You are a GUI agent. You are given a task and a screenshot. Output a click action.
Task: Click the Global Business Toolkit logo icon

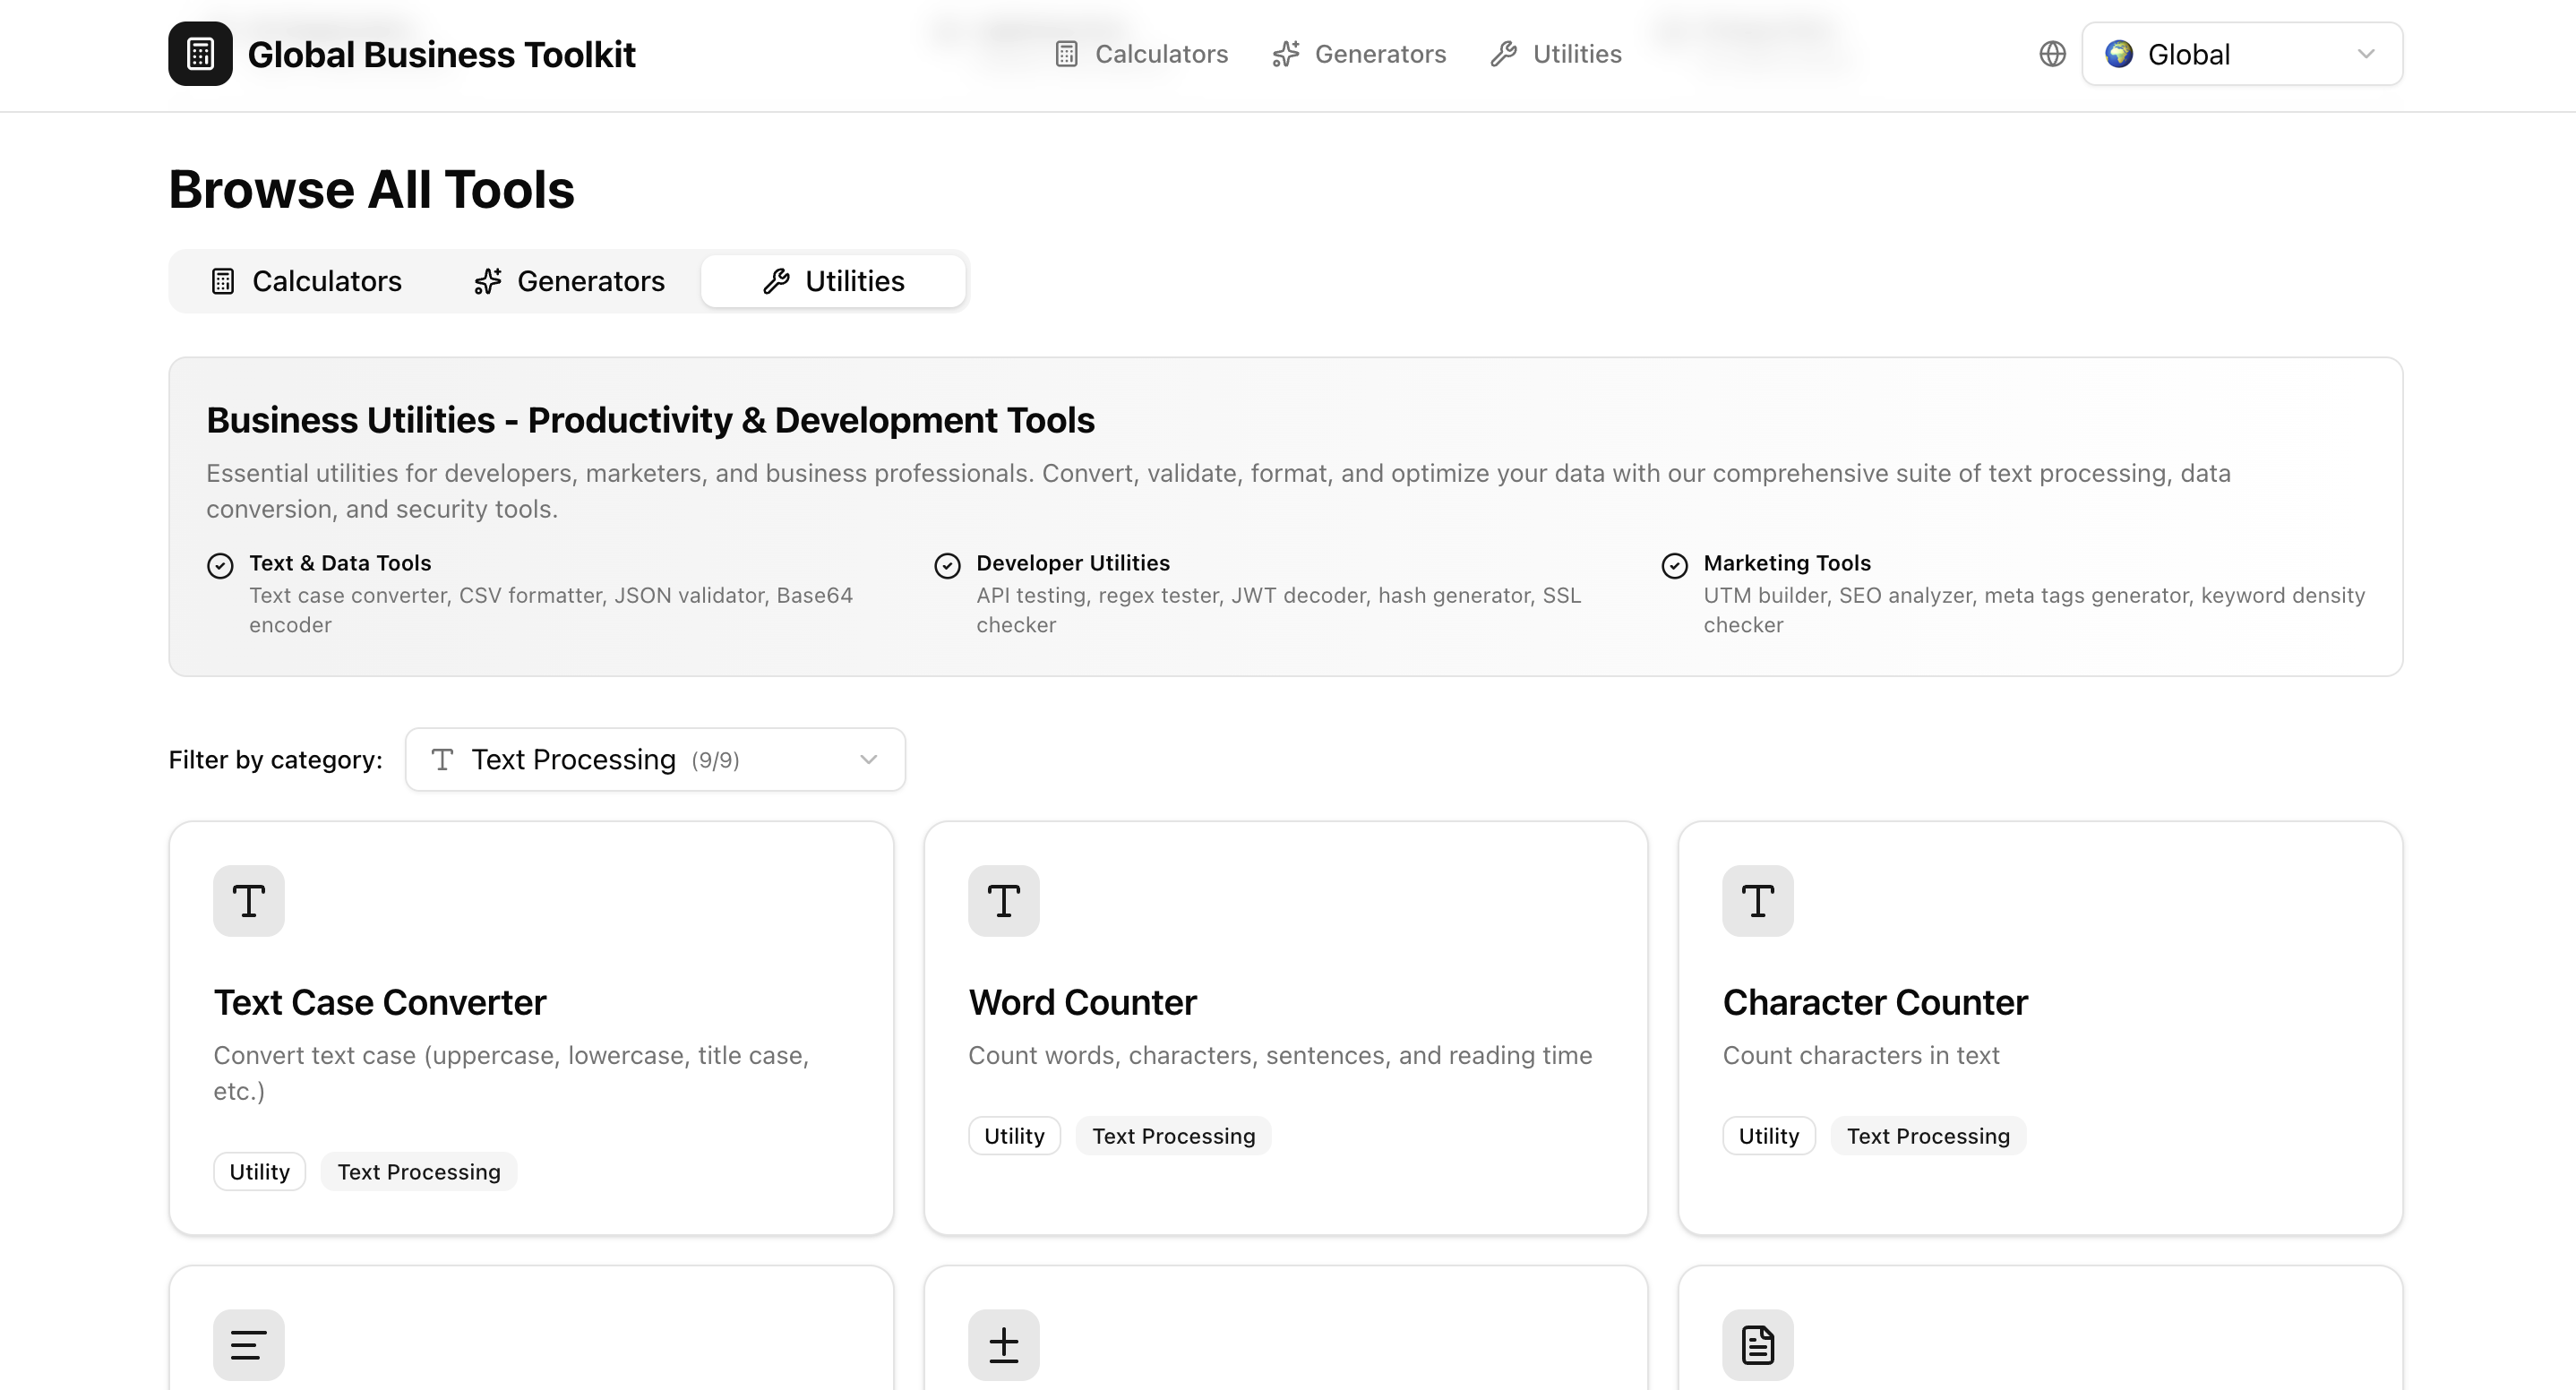pyautogui.click(x=200, y=54)
